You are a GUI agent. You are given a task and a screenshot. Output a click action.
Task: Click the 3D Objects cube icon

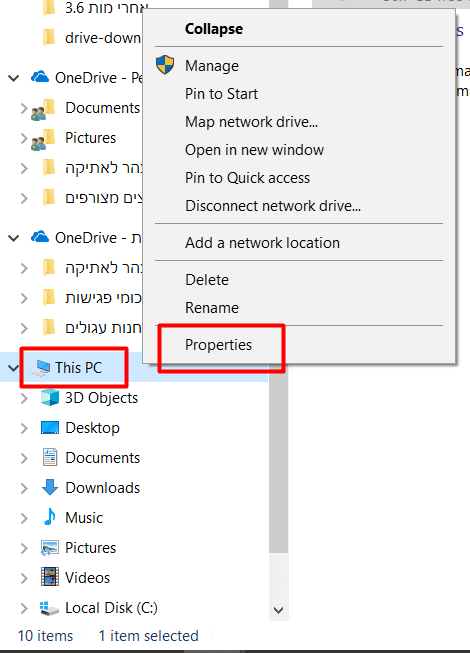pyautogui.click(x=50, y=397)
